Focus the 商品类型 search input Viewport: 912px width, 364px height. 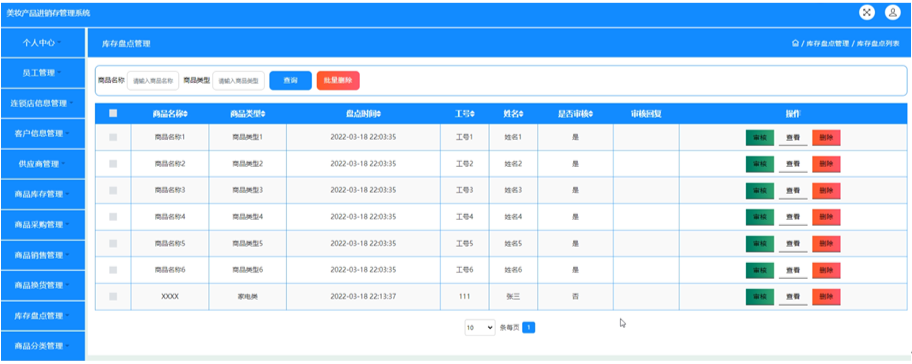[239, 81]
